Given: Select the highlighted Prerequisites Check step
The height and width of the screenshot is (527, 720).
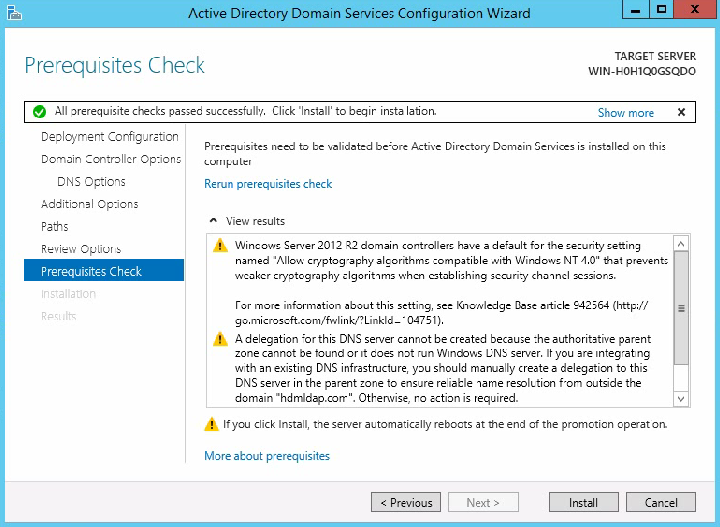Looking at the screenshot, I should (x=104, y=270).
